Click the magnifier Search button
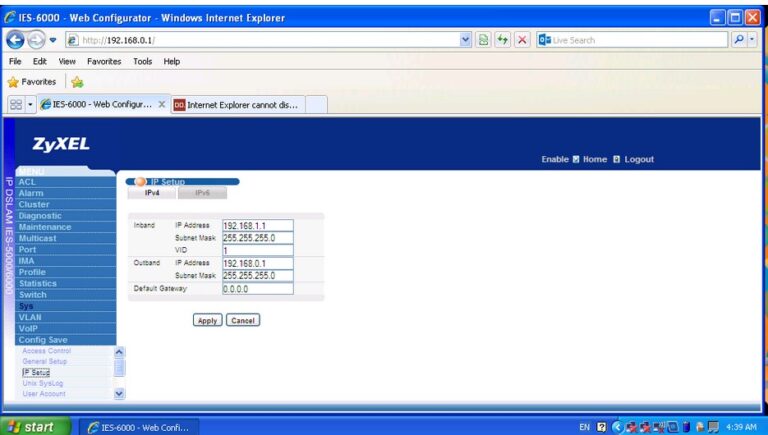Screen dimensions: 768x435 (739, 40)
